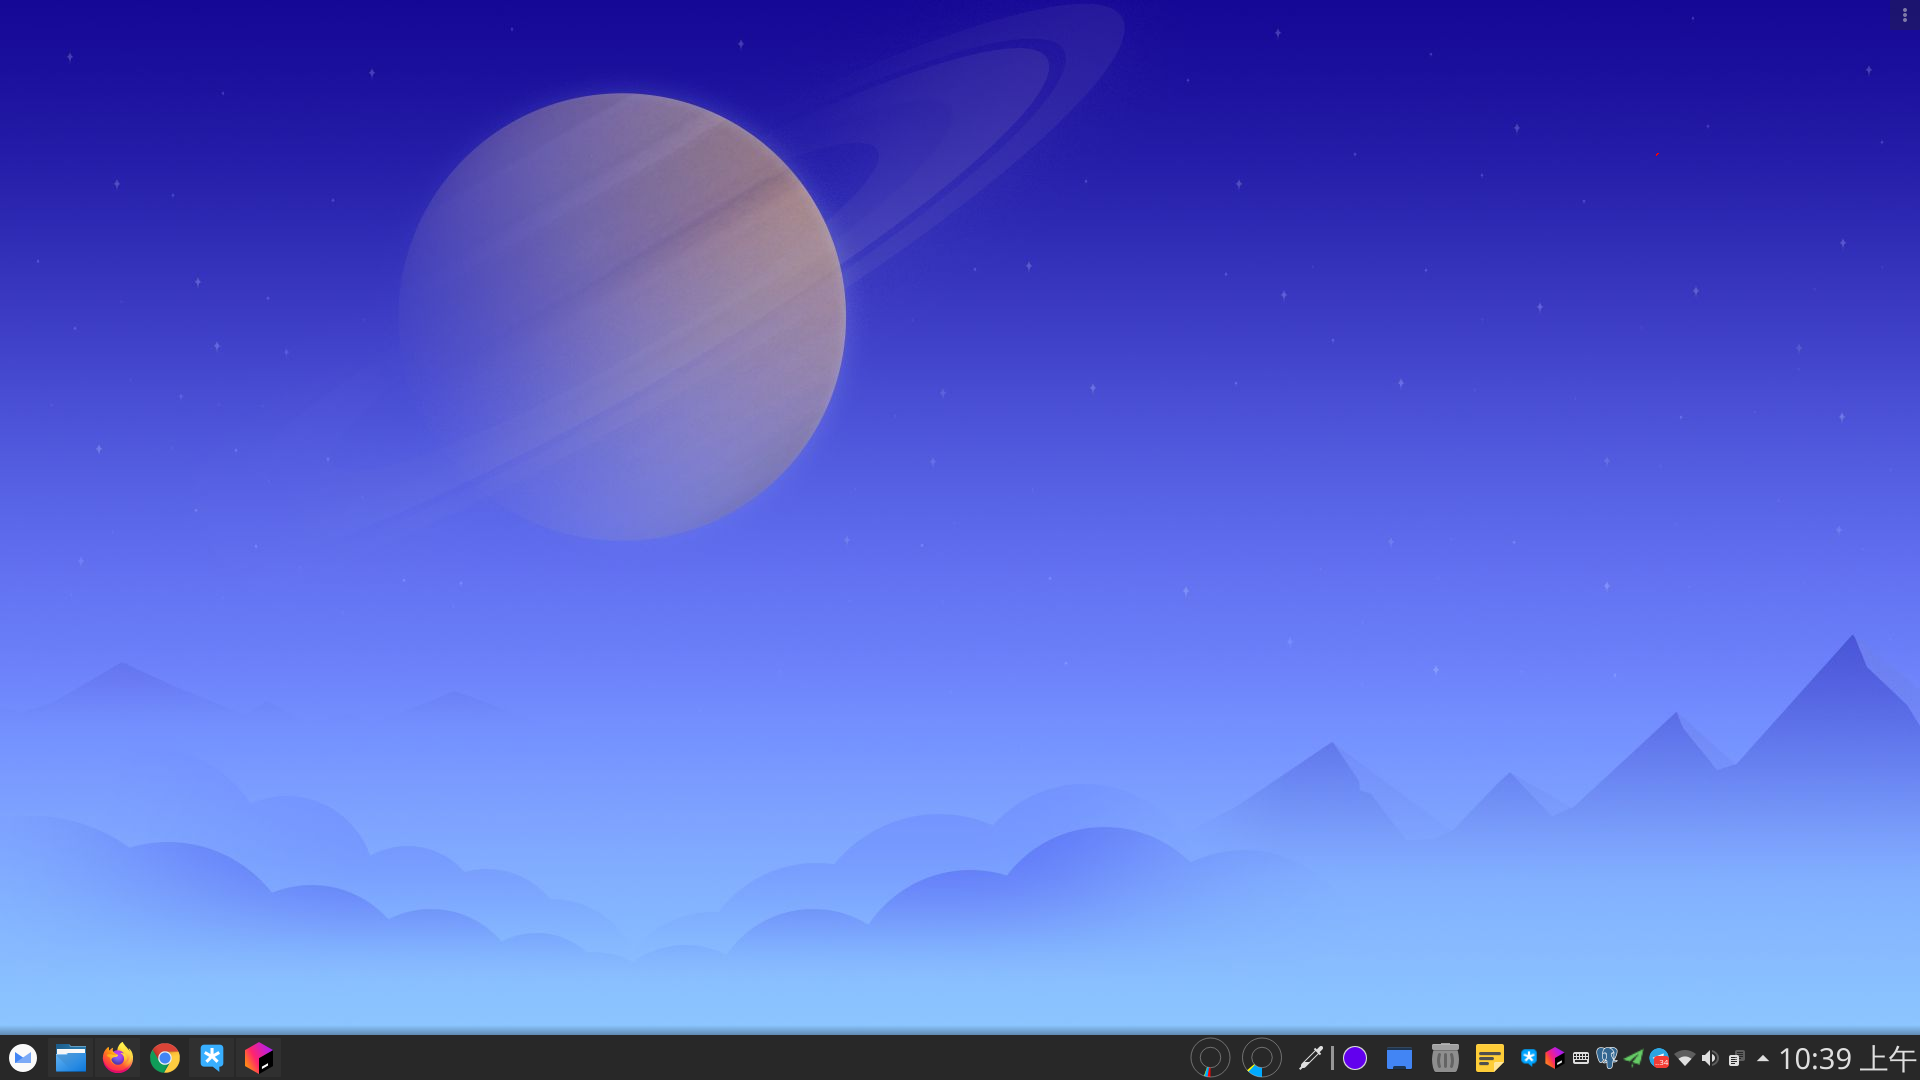The width and height of the screenshot is (1920, 1080).
Task: Open the blue asterisk chat app
Action: (x=211, y=1057)
